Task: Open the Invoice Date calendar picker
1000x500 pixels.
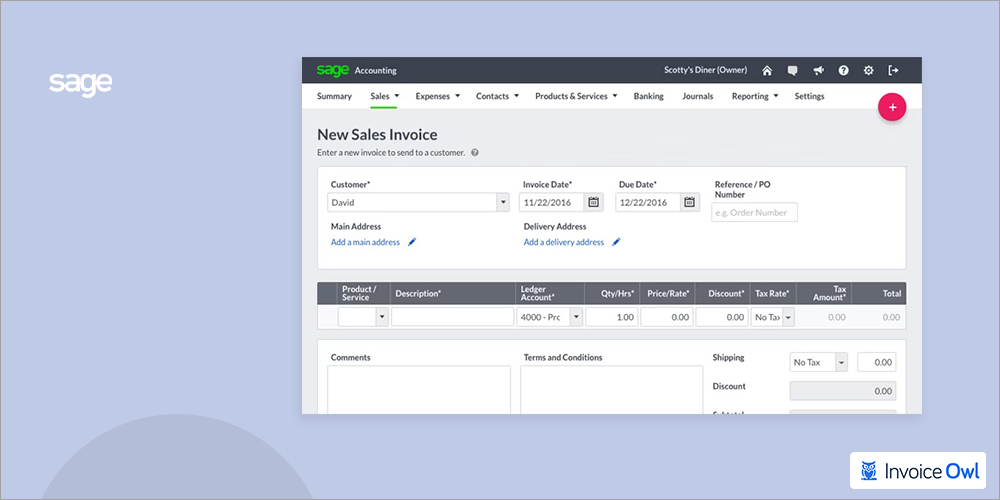Action: tap(593, 202)
